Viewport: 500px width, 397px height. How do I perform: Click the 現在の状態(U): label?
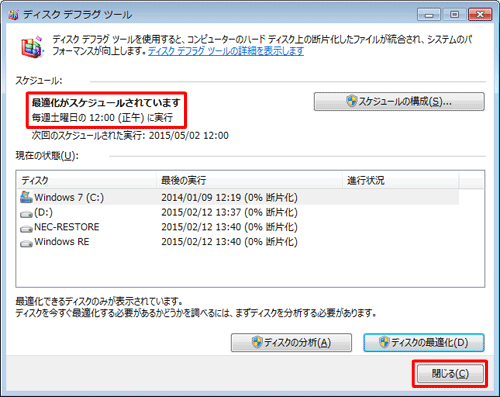pos(47,156)
